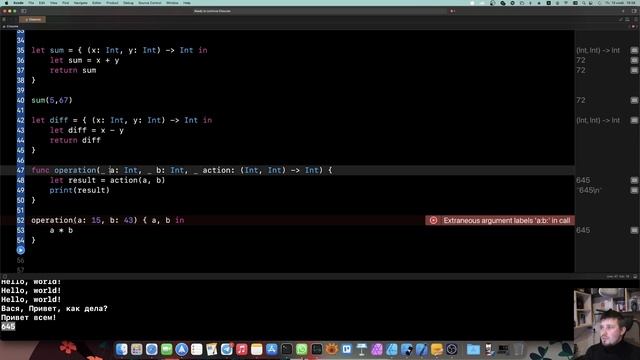Open the File menu
Viewport: 640px width, 360px height.
point(31,3)
